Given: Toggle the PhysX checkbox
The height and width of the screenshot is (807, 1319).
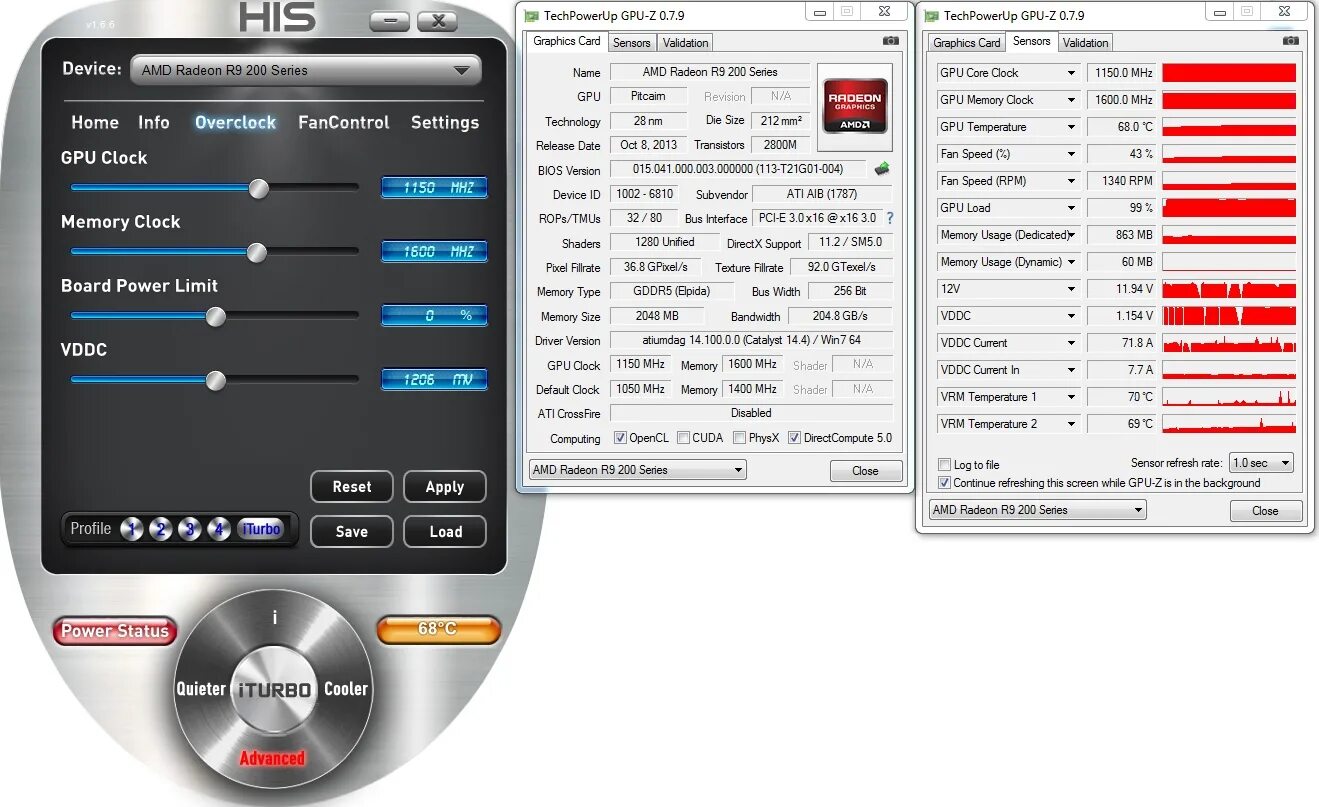Looking at the screenshot, I should click(x=739, y=438).
